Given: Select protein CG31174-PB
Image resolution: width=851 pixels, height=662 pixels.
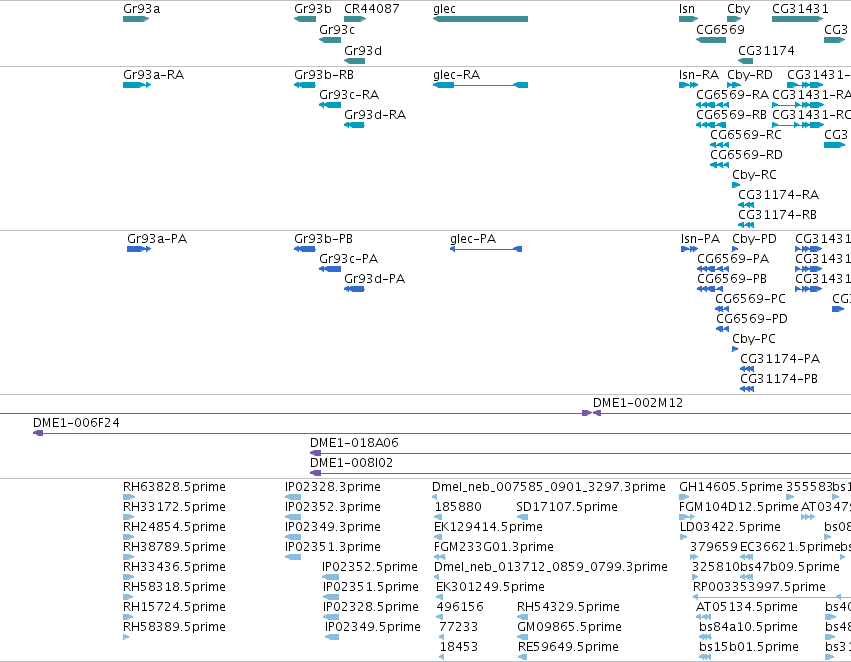Looking at the screenshot, I should [747, 389].
